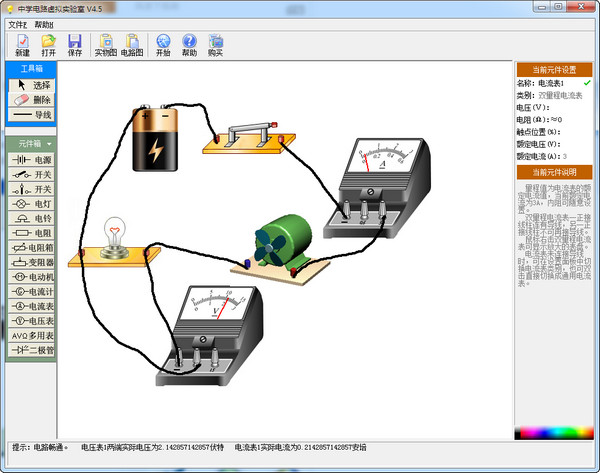Open the 文件 menu
The image size is (600, 473).
[18, 25]
